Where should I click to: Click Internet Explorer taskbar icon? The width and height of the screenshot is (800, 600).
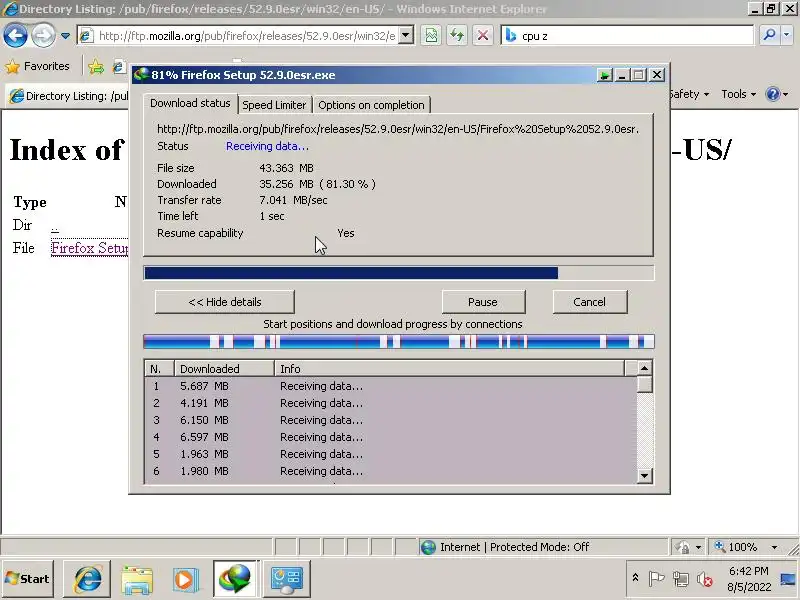click(87, 579)
